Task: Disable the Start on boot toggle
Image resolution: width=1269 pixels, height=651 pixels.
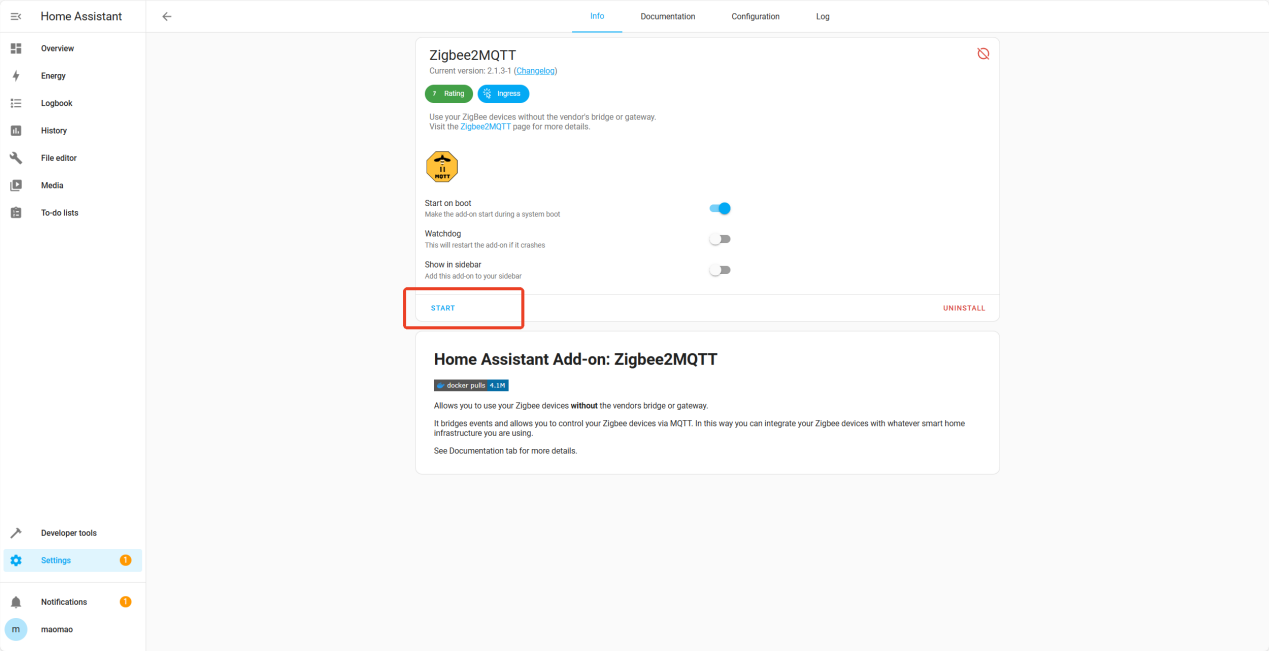Action: point(720,208)
